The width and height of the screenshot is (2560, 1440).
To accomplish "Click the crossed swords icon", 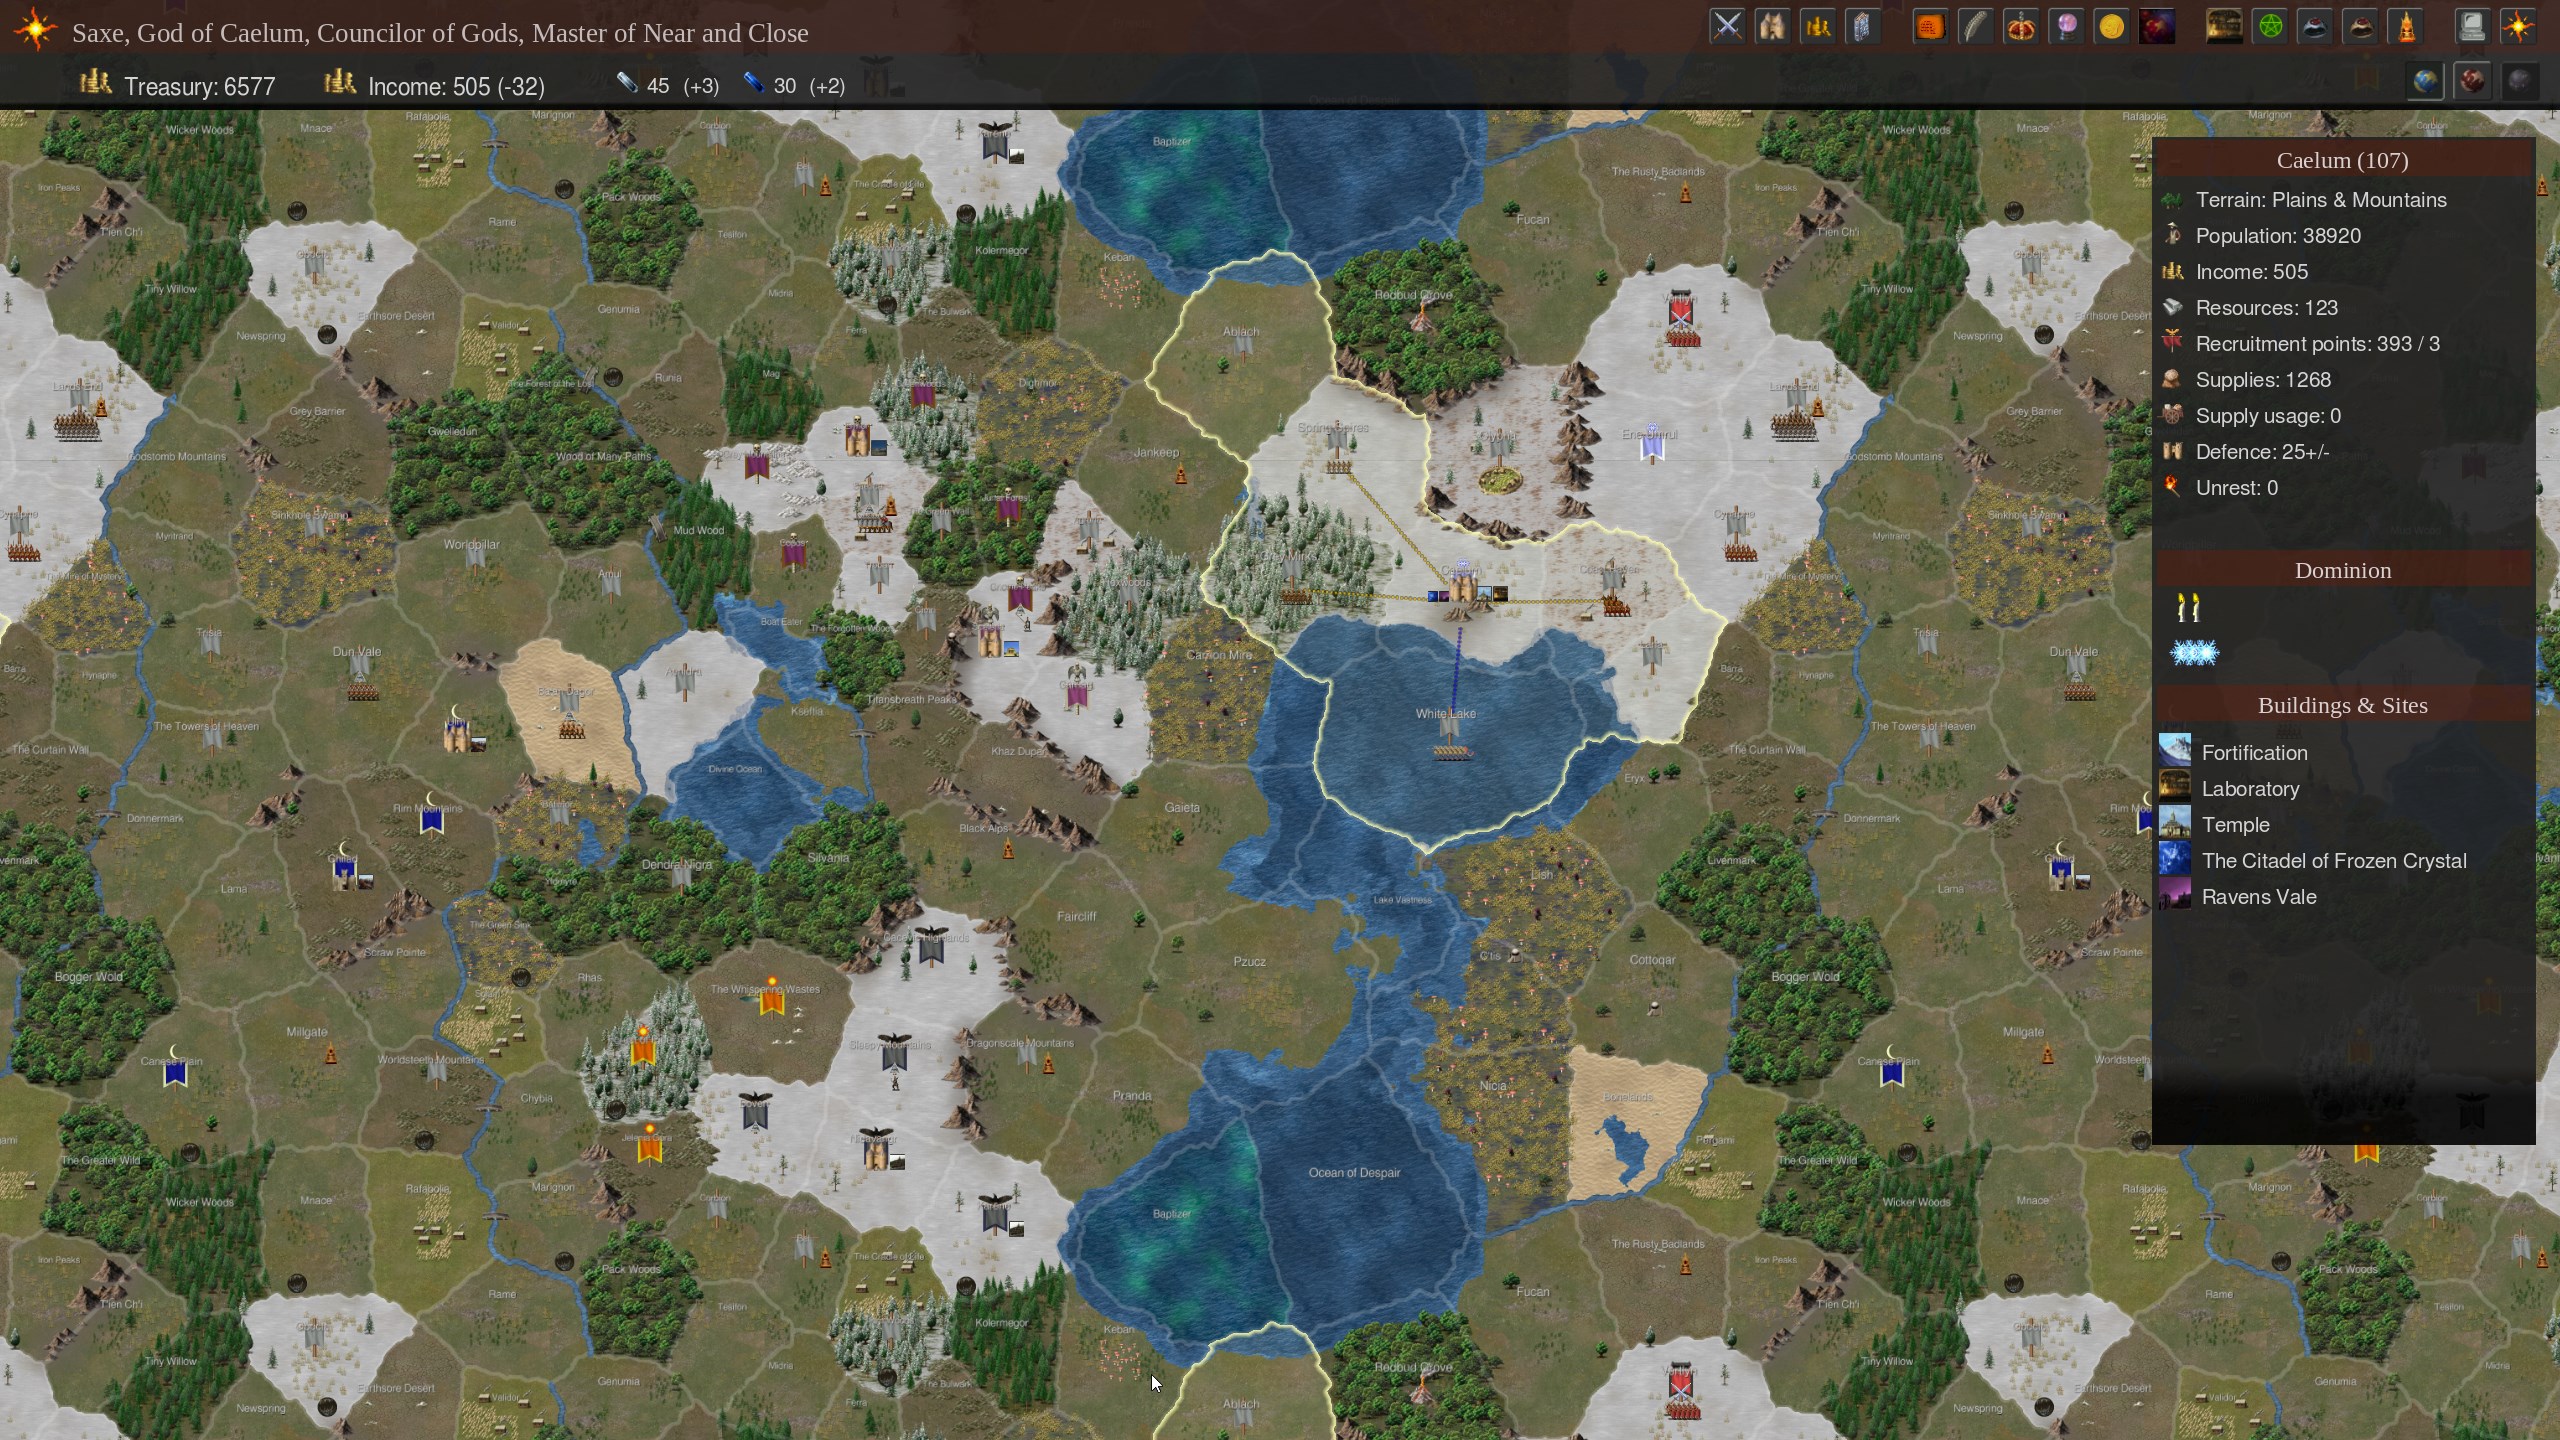I will click(1727, 27).
